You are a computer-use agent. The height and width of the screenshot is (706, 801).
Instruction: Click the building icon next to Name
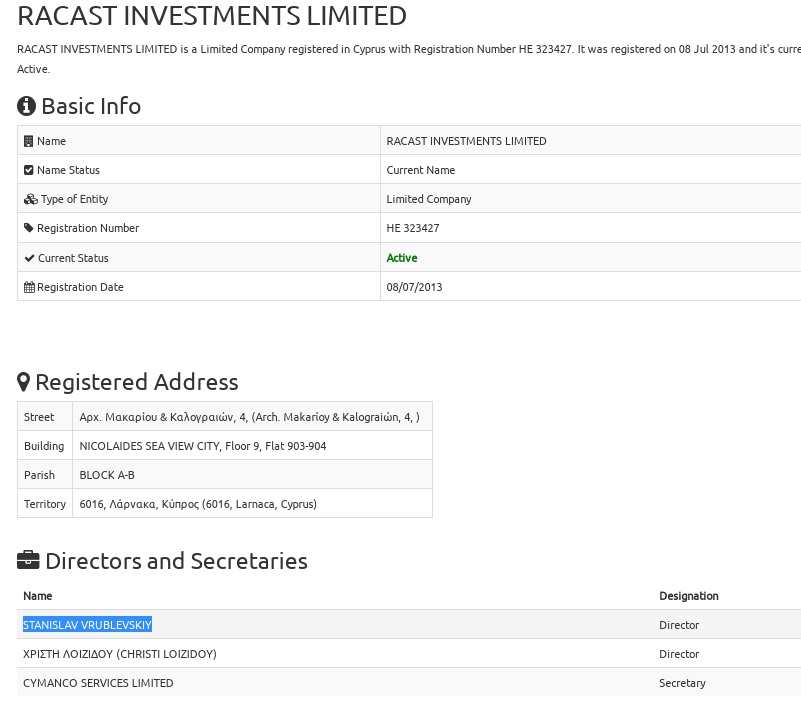(29, 141)
